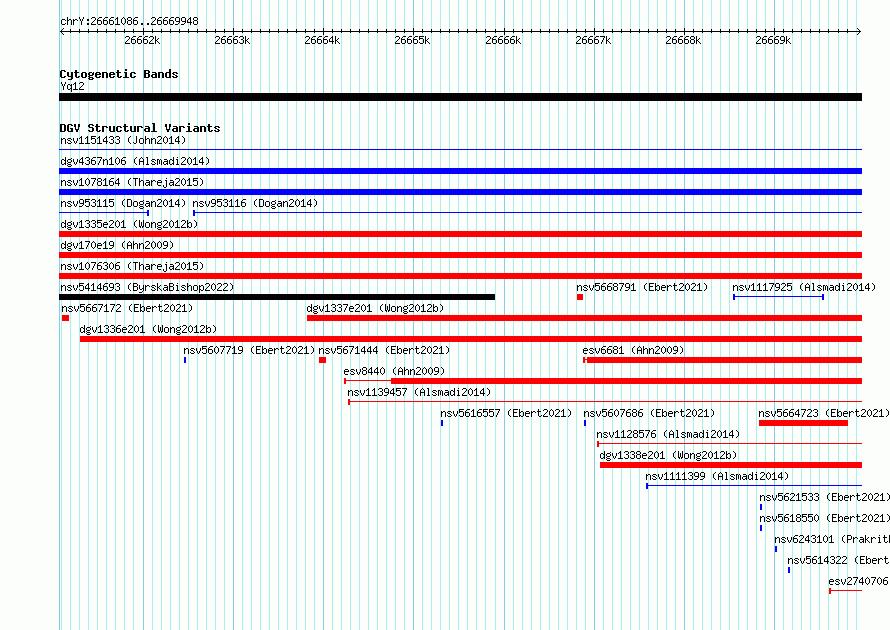890x630 pixels.
Task: Open dgv1335e201 (Wong2012b) variant label
Action: (129, 224)
